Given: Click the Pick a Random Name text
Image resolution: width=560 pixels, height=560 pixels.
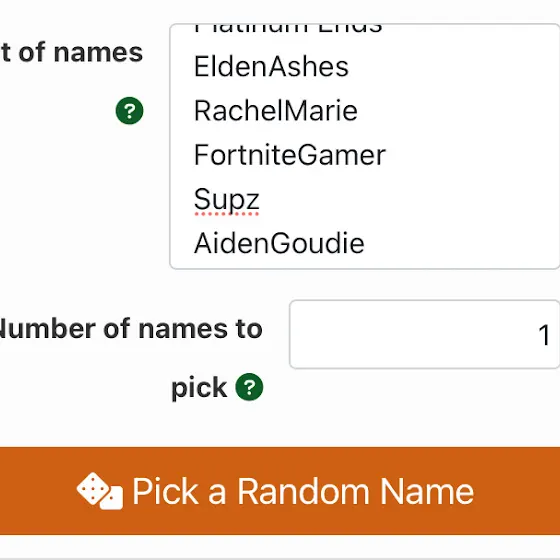Looking at the screenshot, I should 303,492.
